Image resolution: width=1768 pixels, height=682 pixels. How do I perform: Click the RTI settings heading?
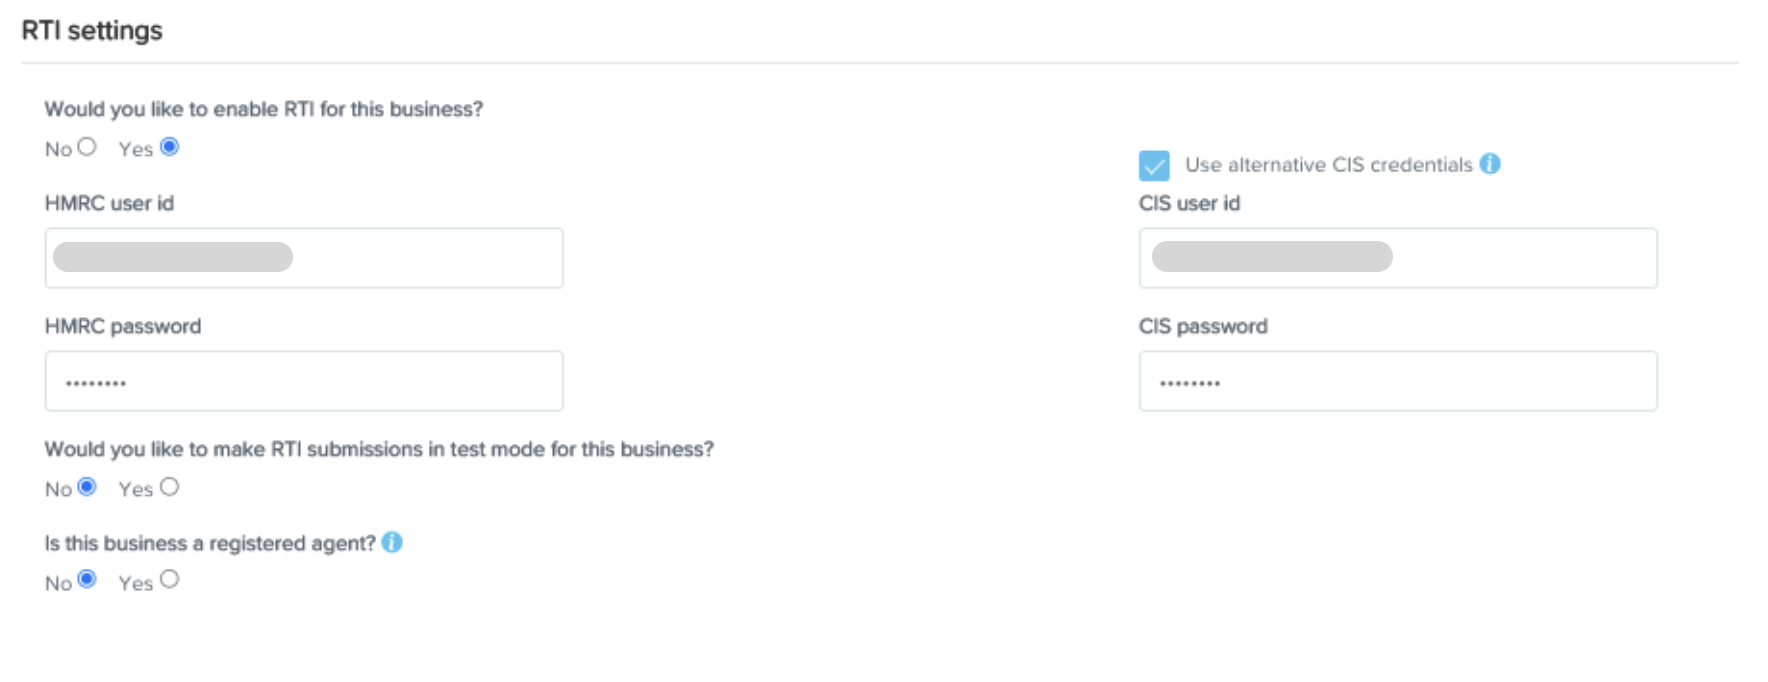(92, 31)
